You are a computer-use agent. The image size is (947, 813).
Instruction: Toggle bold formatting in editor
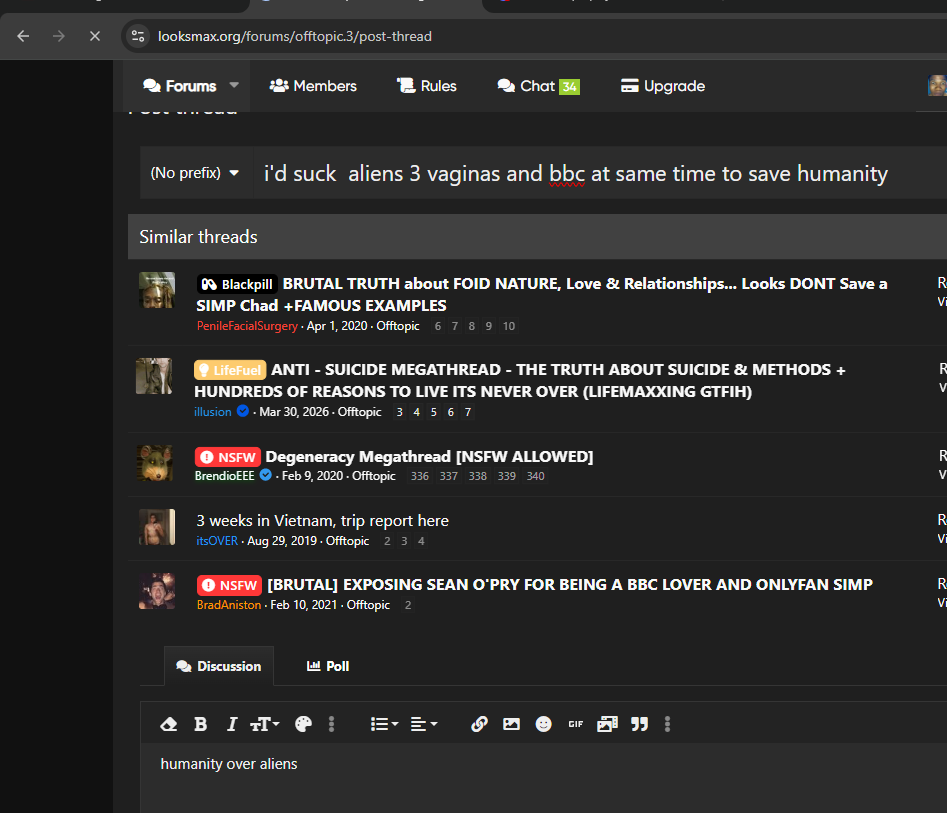click(x=201, y=724)
